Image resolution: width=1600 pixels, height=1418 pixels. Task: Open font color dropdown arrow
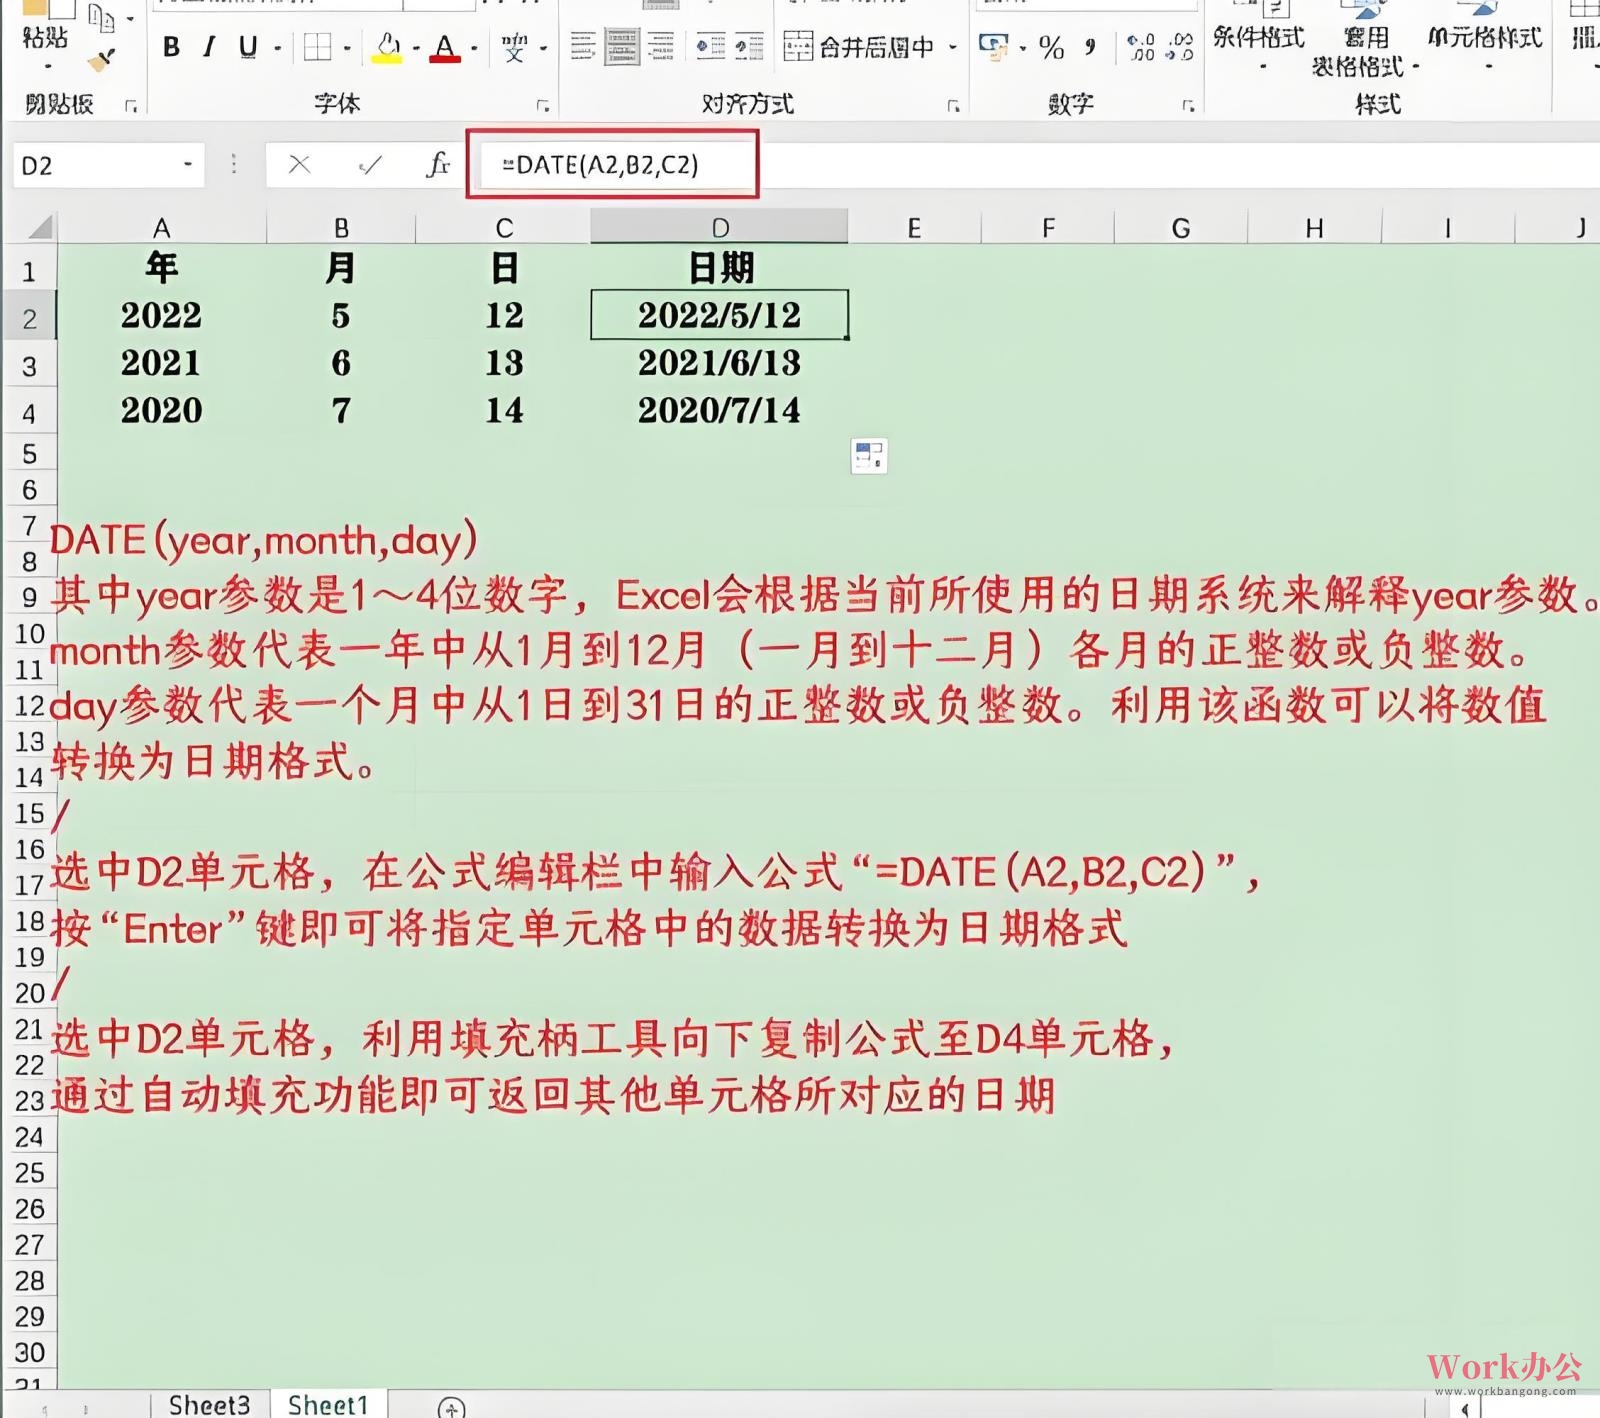point(474,47)
